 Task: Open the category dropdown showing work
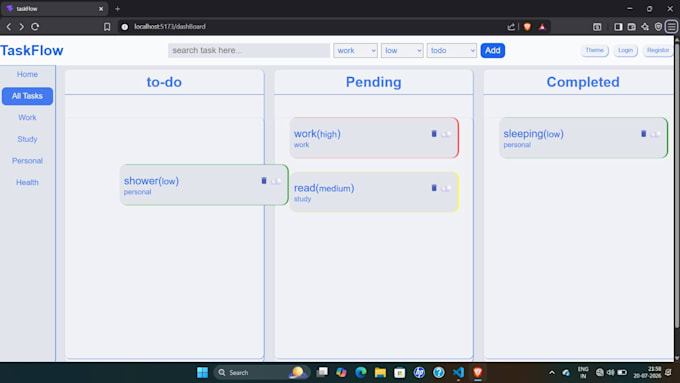pos(355,50)
